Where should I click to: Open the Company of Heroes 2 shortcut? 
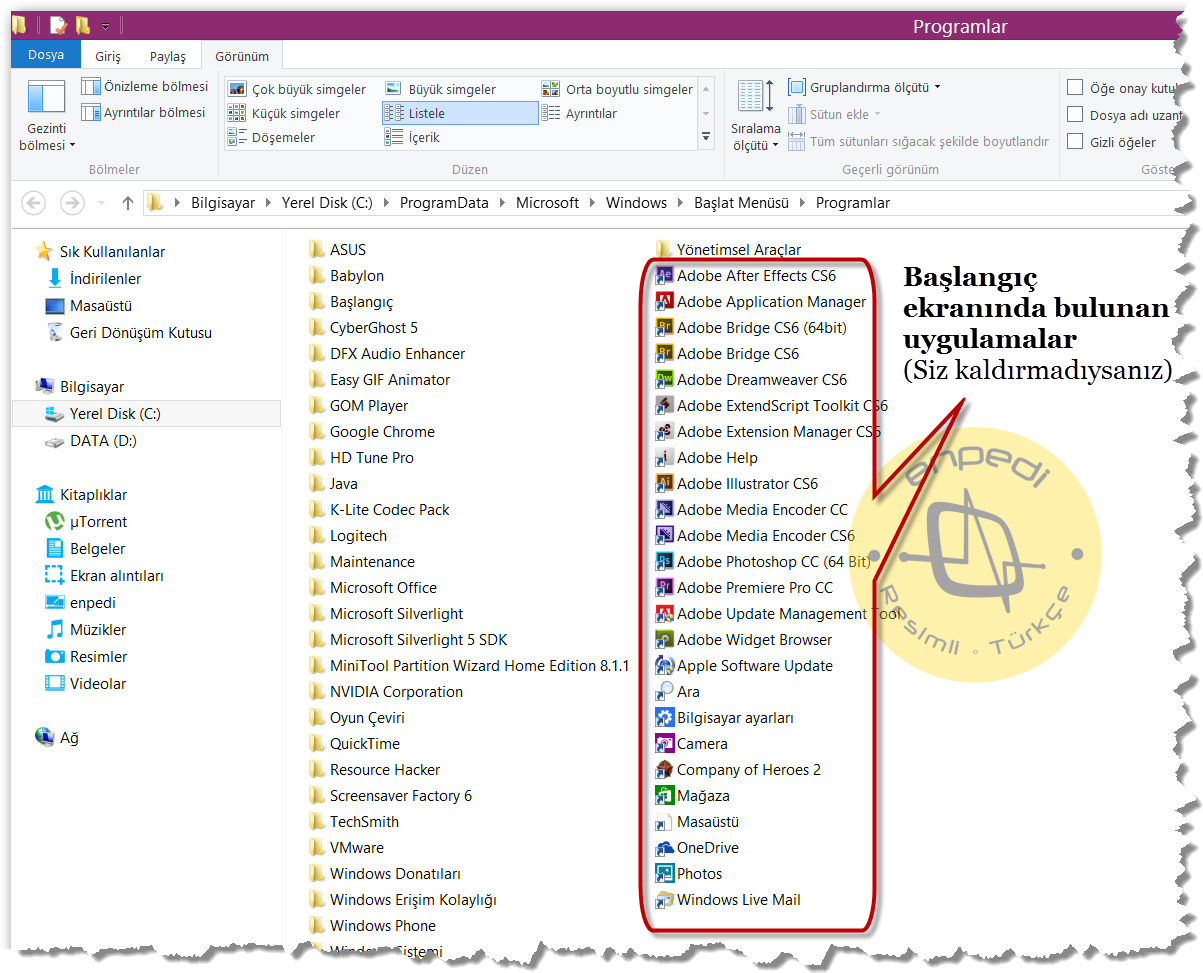coord(738,770)
